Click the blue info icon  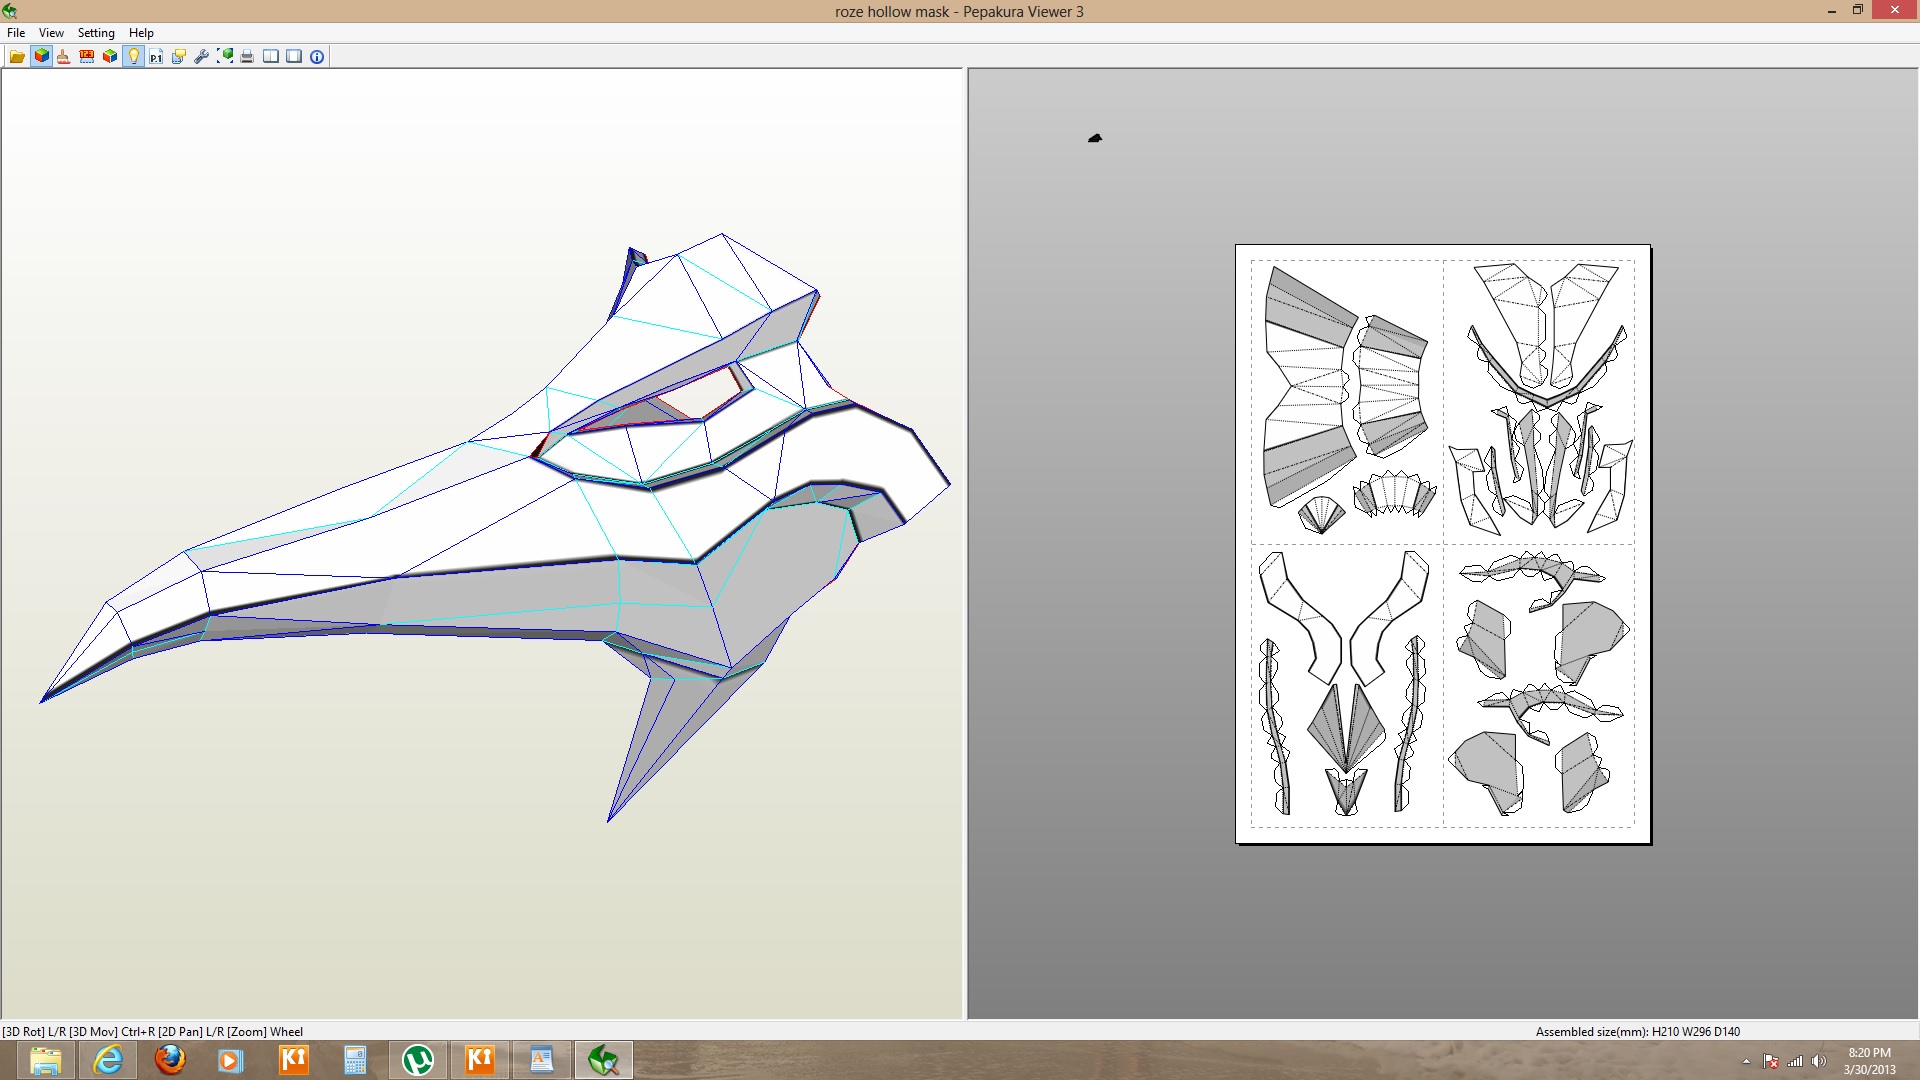(x=317, y=57)
